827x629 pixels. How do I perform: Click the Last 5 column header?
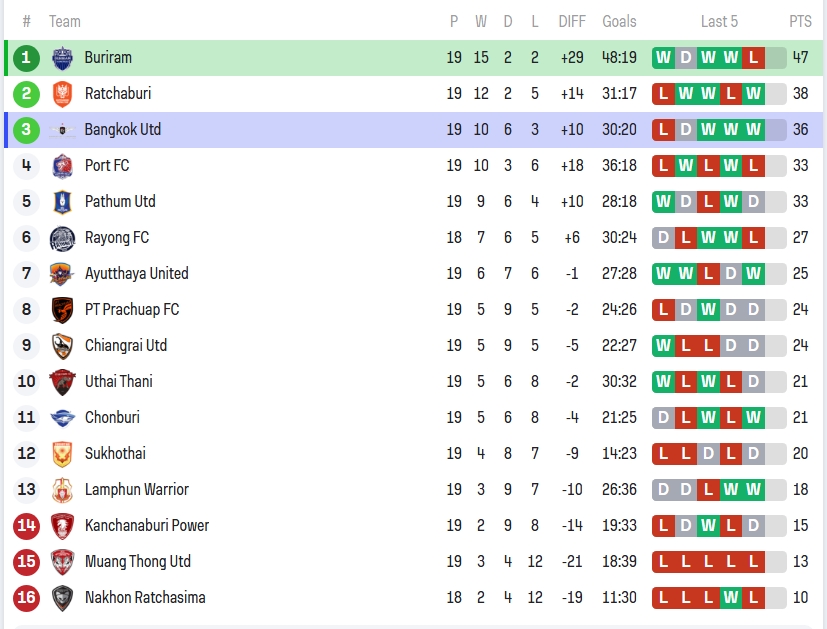click(x=719, y=21)
